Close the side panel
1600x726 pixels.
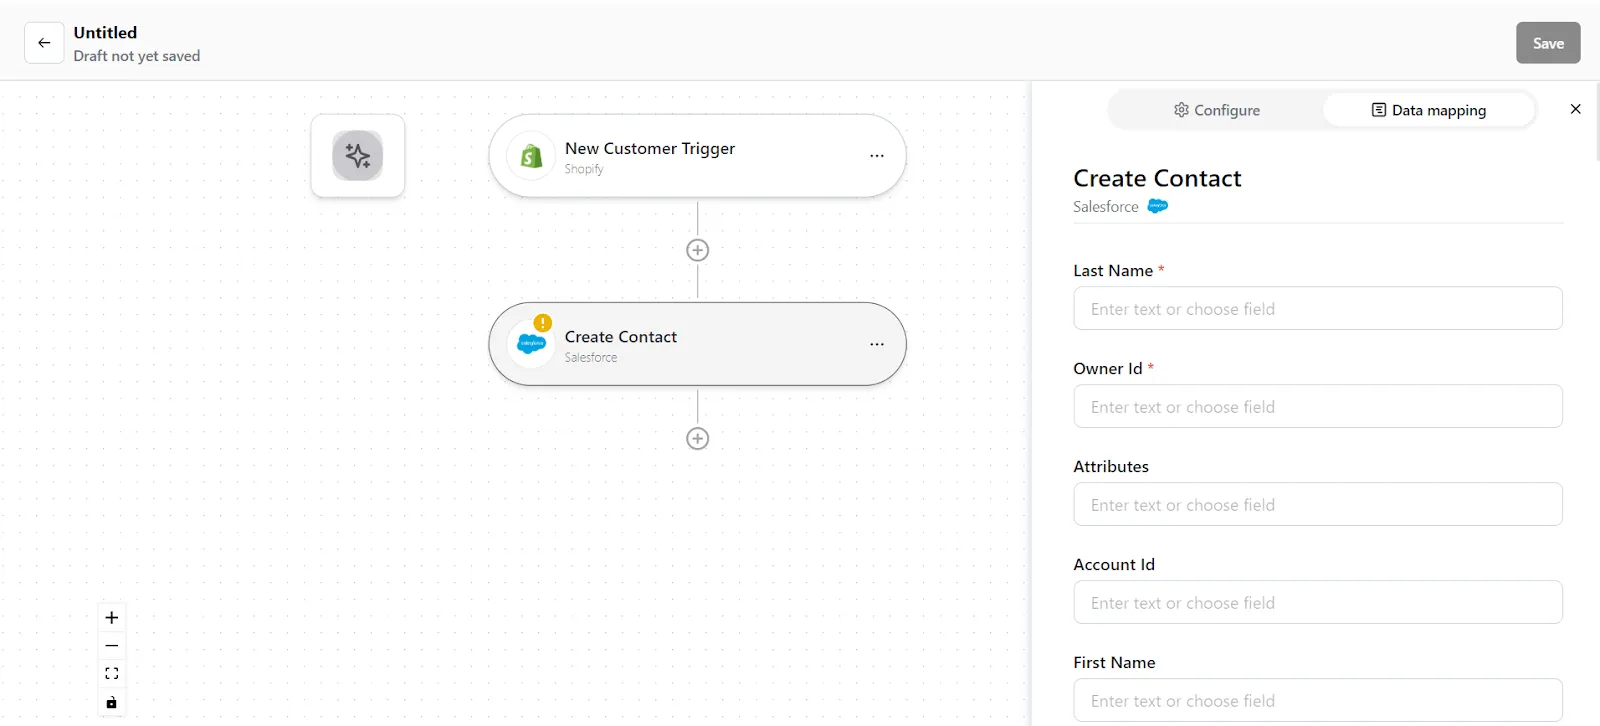tap(1576, 109)
